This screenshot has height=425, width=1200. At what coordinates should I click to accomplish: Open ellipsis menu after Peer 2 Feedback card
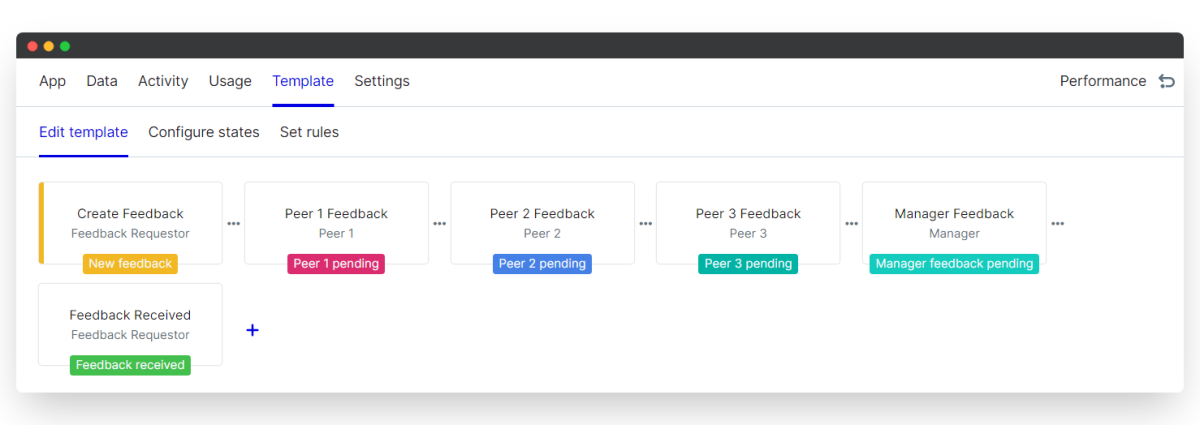tap(645, 224)
